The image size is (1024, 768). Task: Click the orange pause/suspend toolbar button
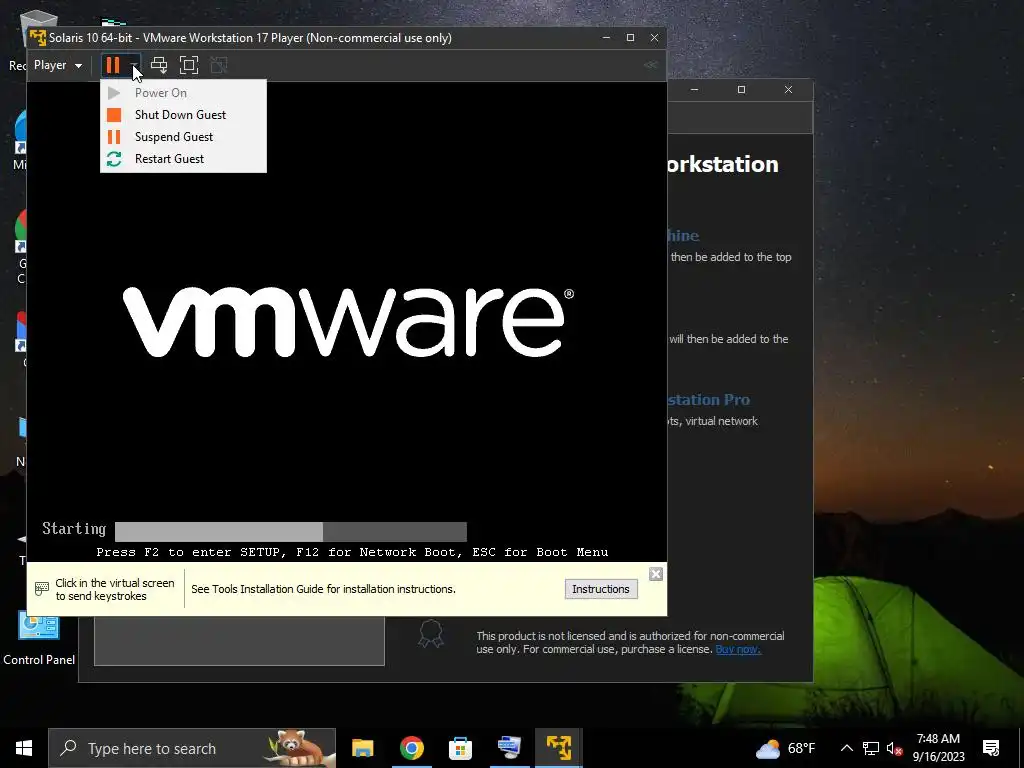(113, 65)
